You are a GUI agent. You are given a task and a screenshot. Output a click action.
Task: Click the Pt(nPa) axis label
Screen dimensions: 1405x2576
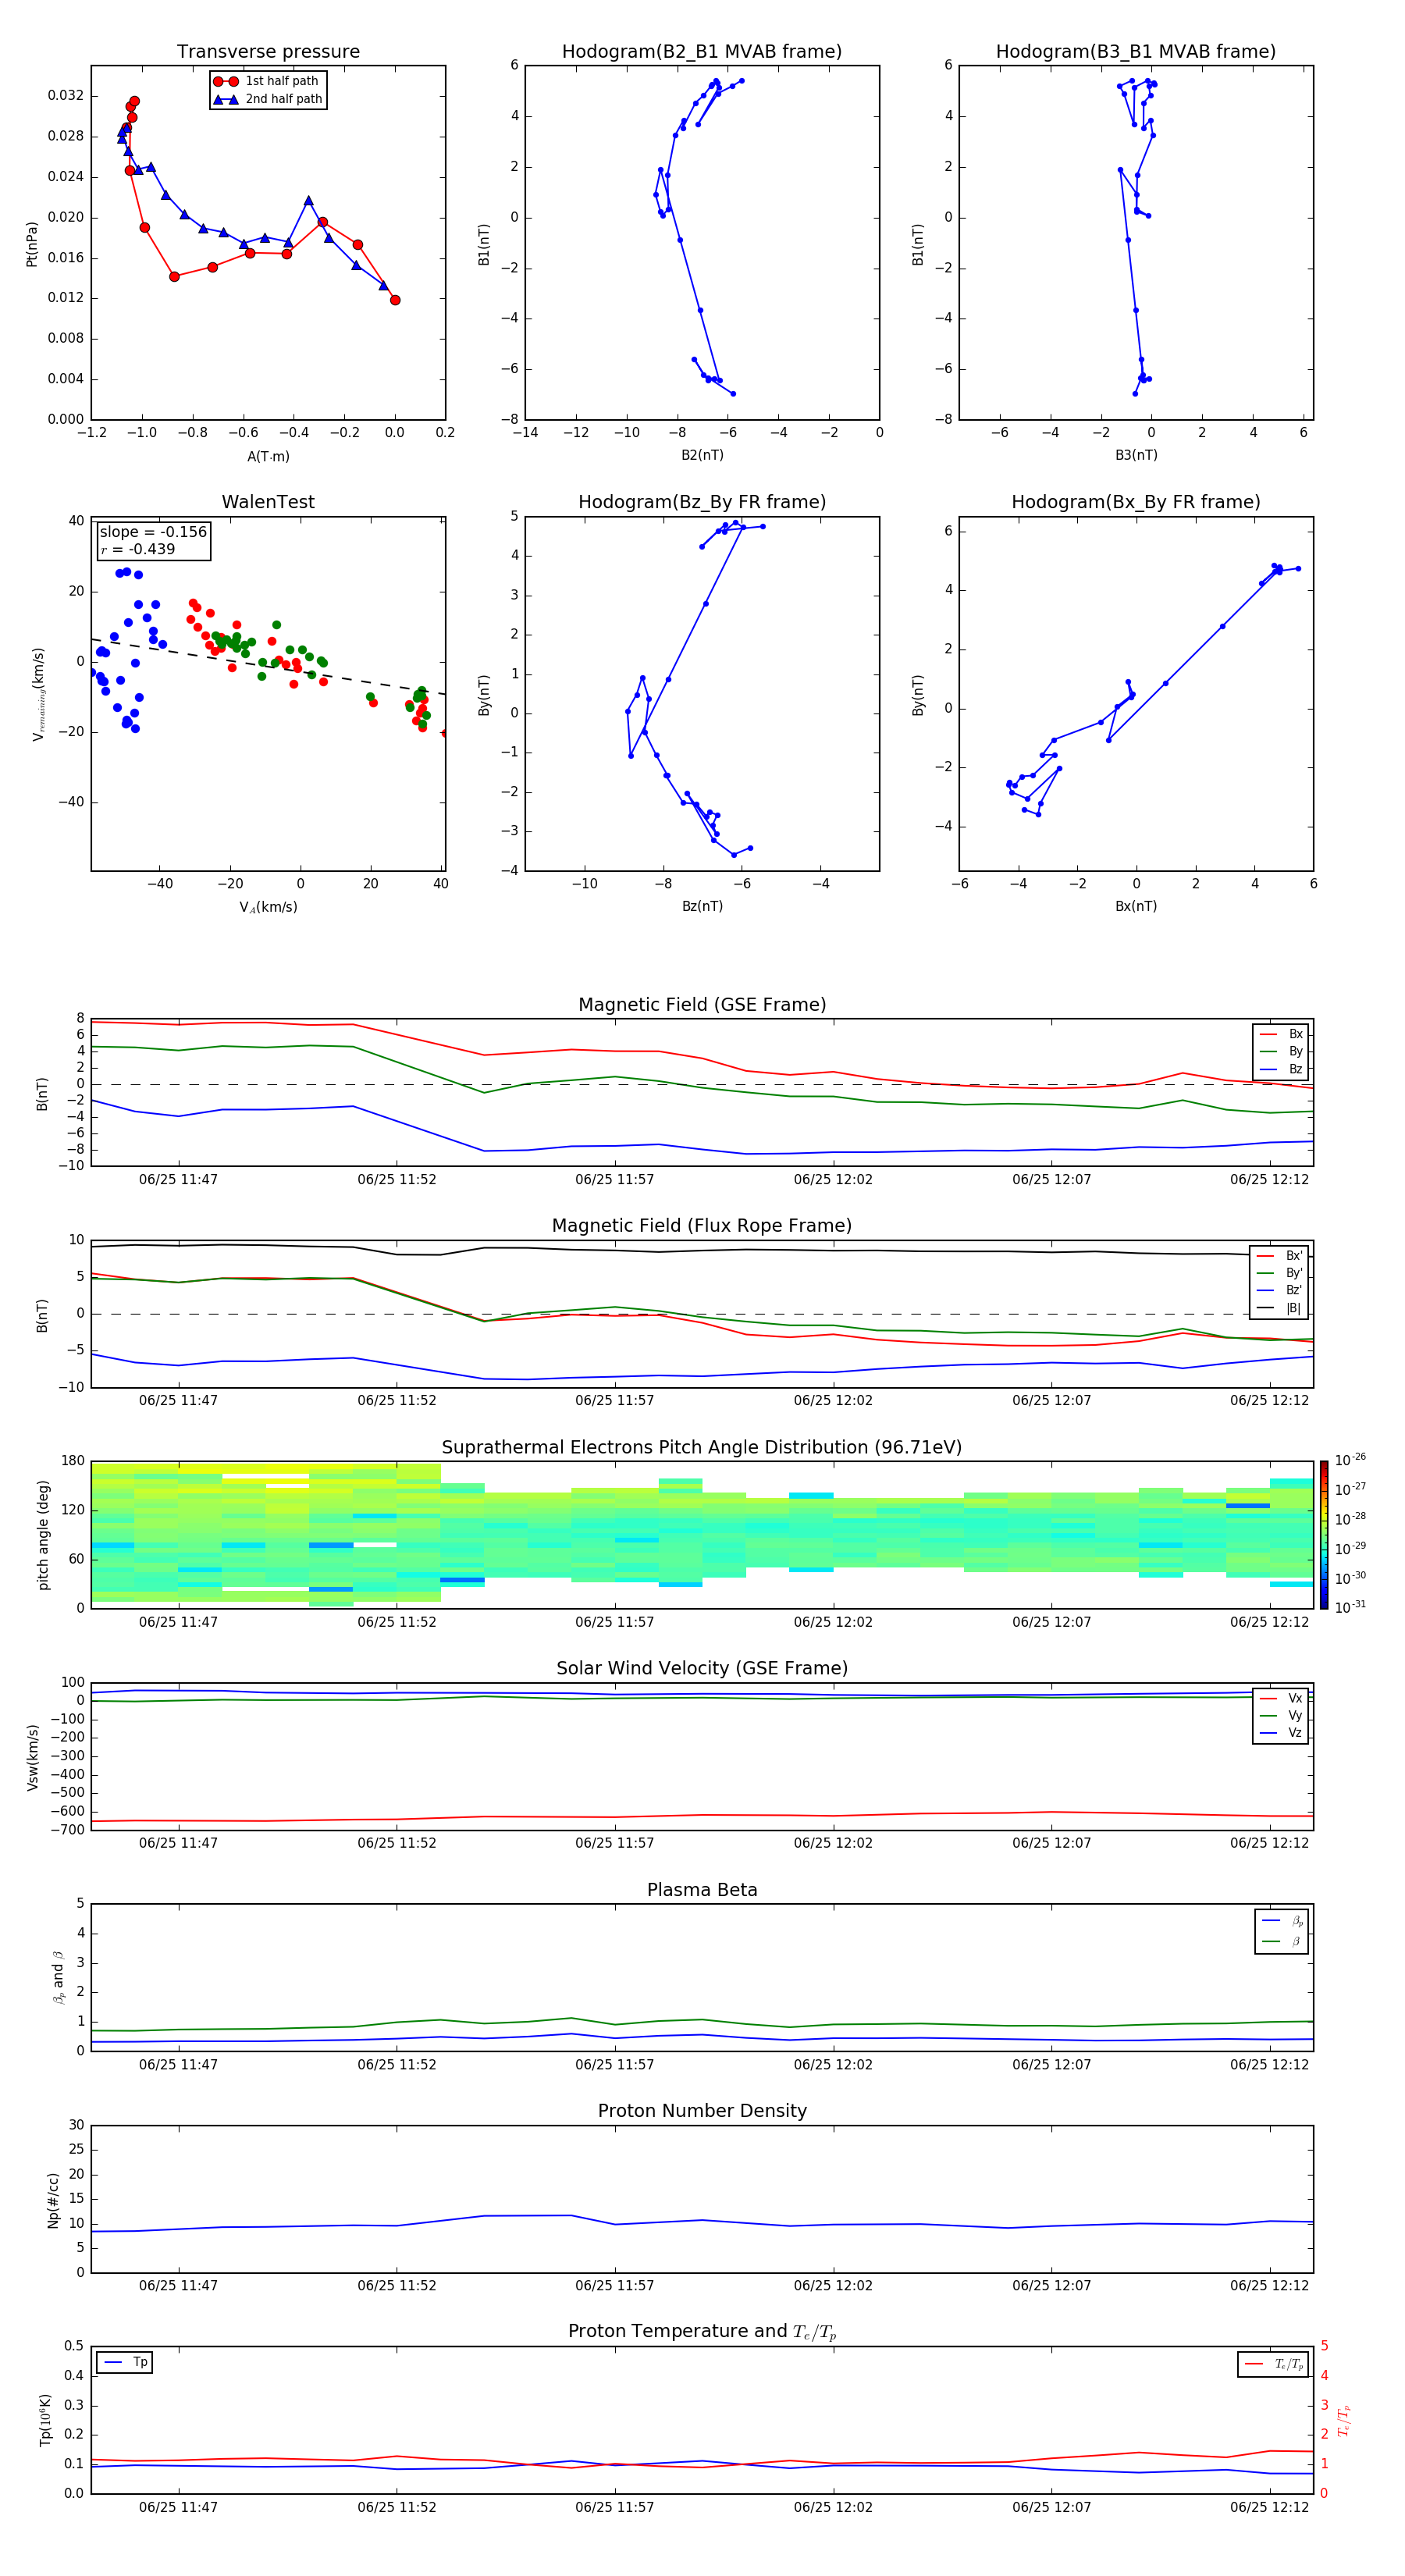(x=32, y=243)
